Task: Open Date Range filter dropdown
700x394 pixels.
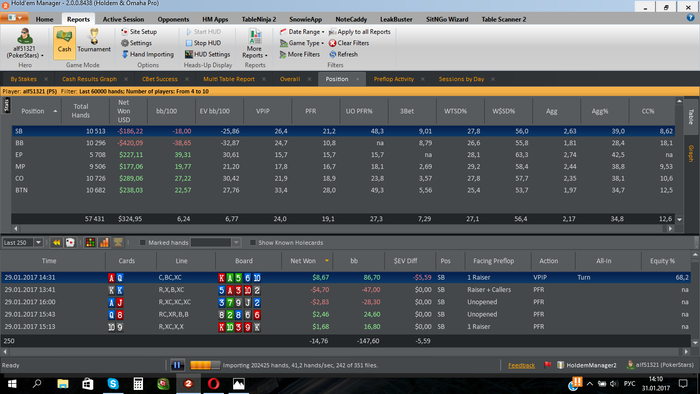Action: pyautogui.click(x=302, y=32)
